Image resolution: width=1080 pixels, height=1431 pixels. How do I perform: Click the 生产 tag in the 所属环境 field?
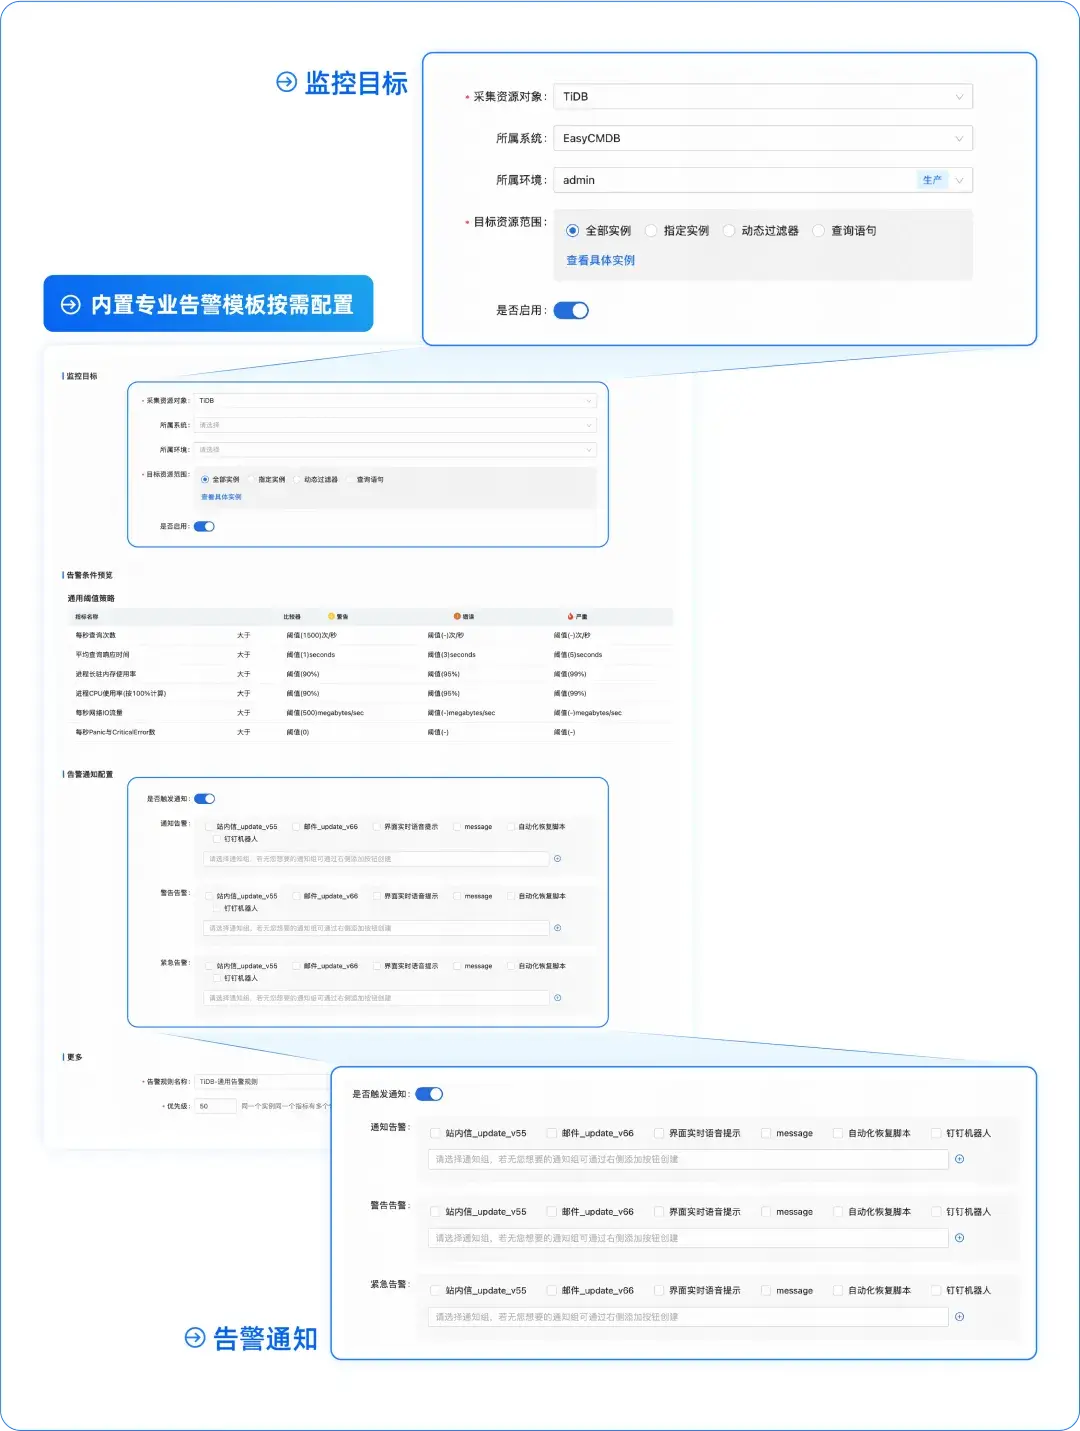(x=934, y=179)
